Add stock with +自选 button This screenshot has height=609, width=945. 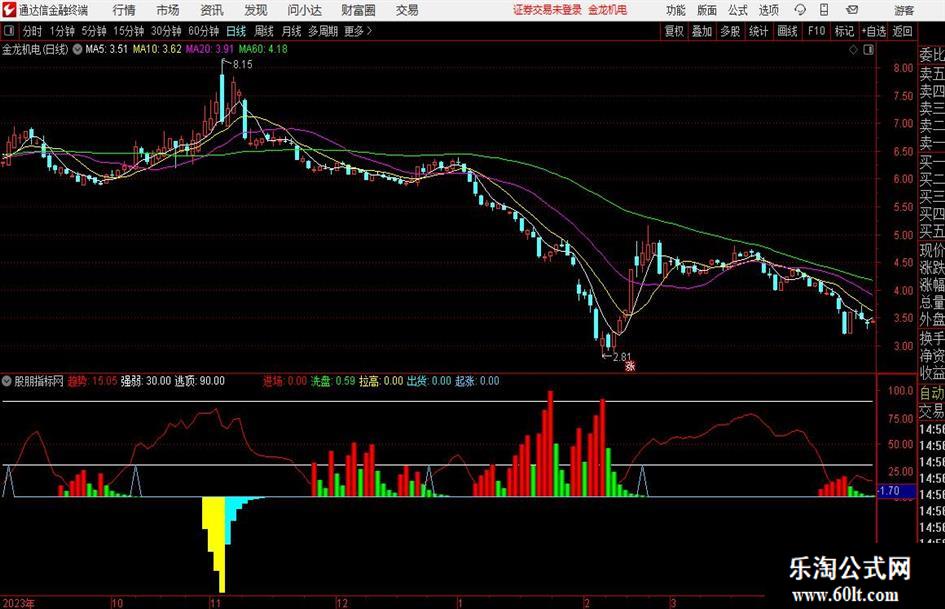click(x=873, y=31)
